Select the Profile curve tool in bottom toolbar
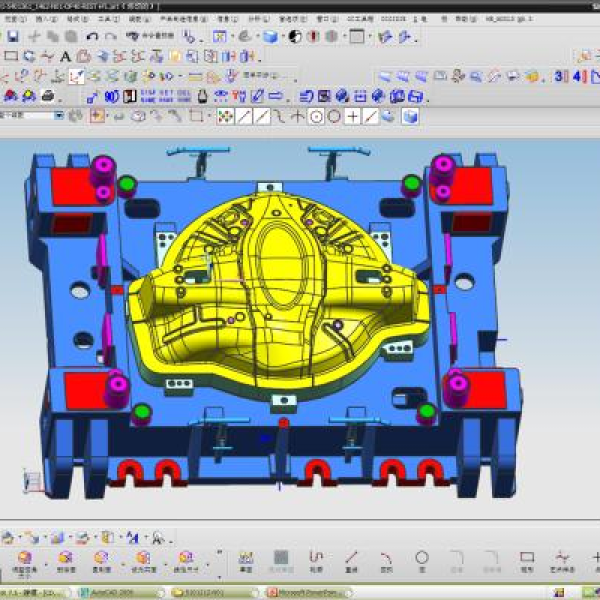600x600 pixels. (316, 557)
